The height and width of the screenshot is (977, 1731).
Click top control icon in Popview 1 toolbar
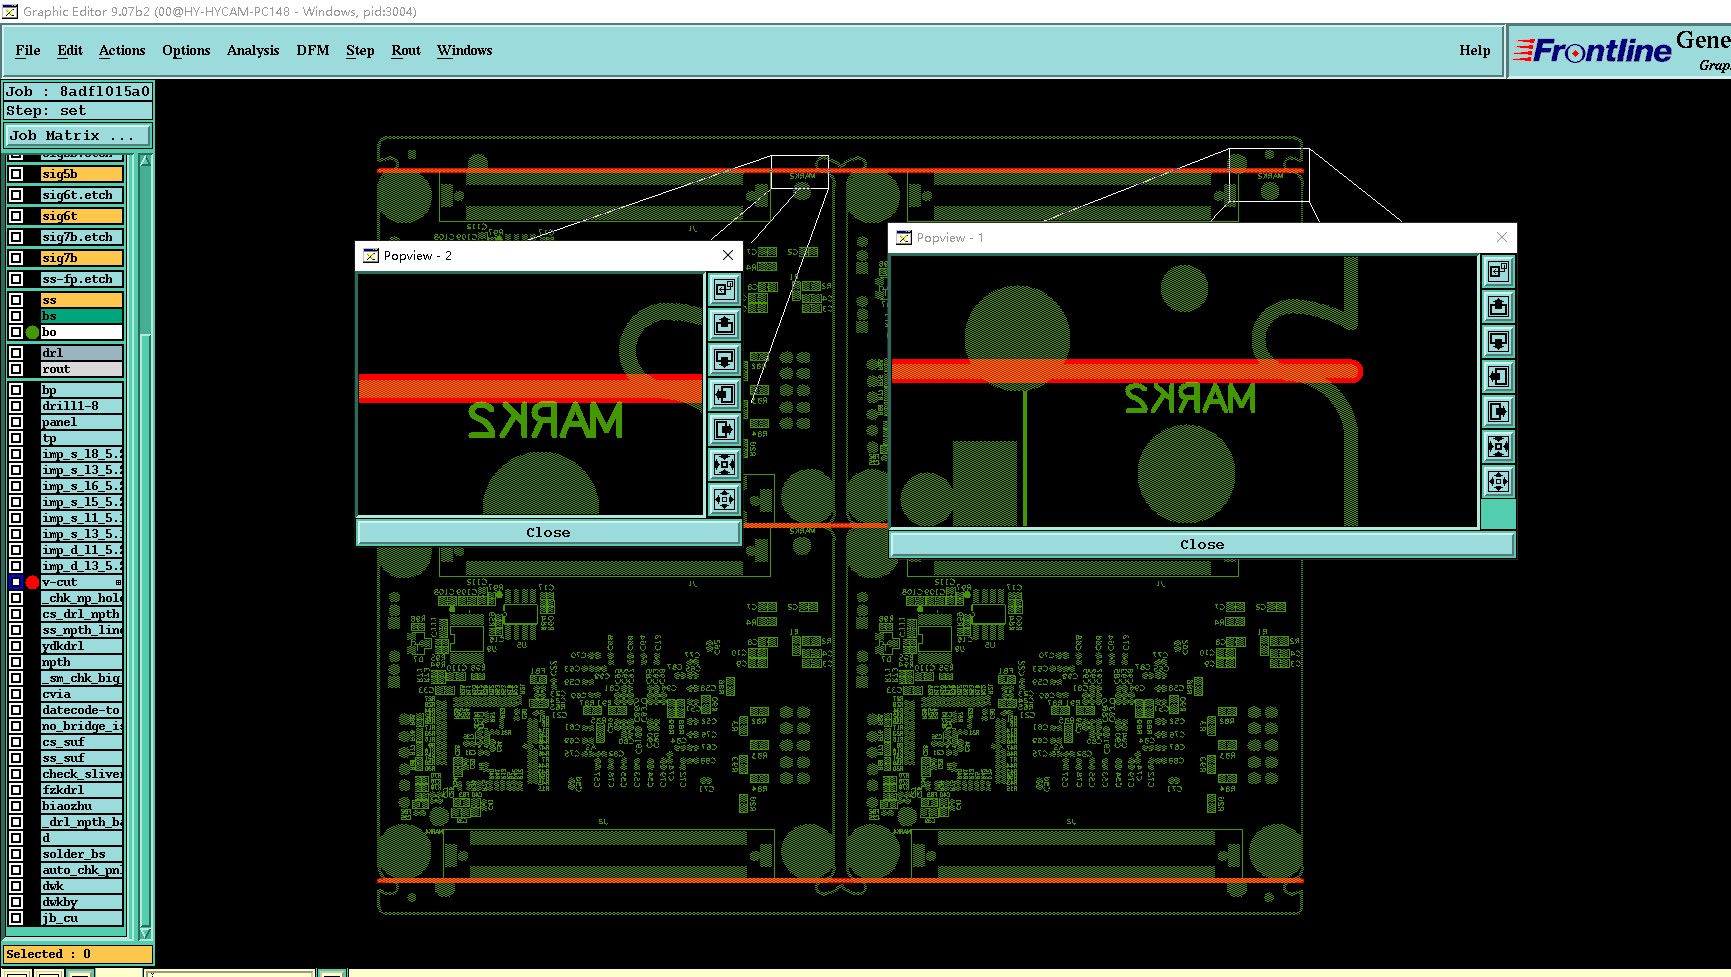point(1498,271)
